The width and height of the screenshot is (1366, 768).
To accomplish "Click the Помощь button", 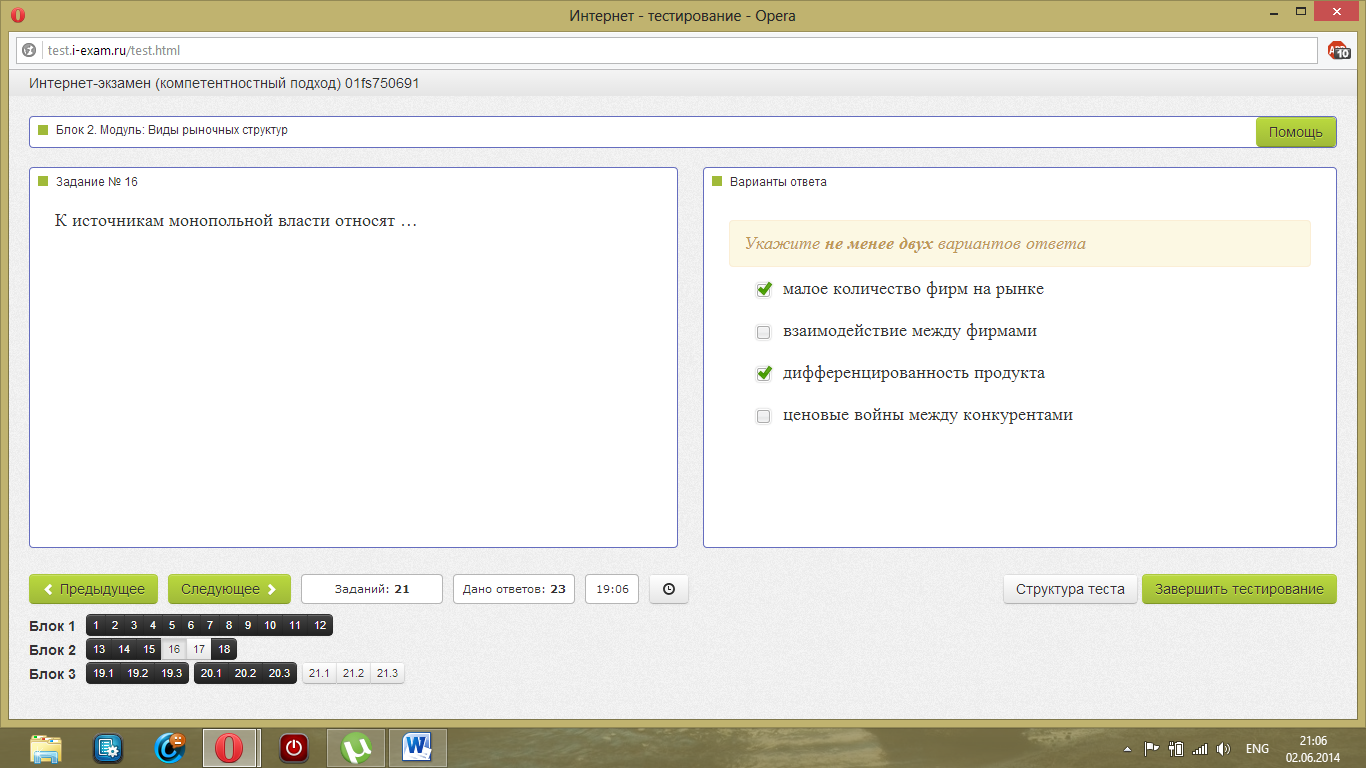I will (x=1296, y=132).
